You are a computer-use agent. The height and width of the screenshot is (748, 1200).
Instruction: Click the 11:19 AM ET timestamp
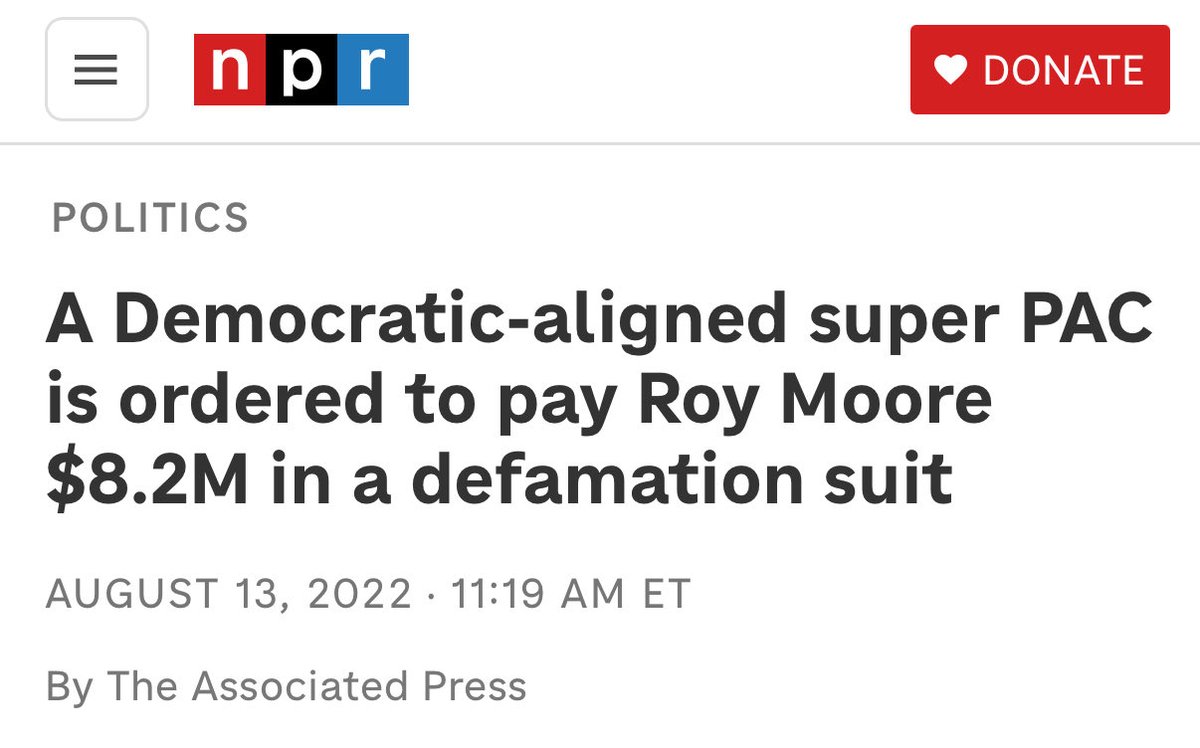pos(571,593)
